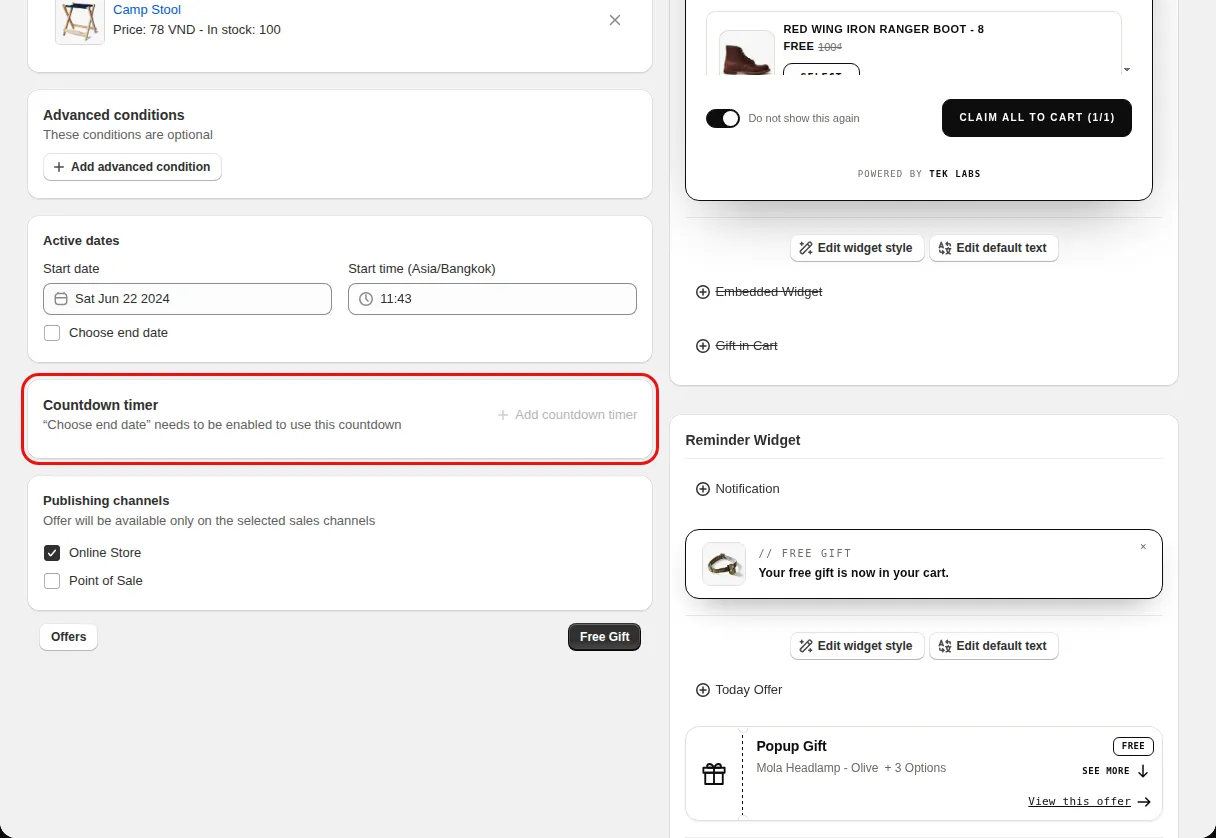Image resolution: width=1216 pixels, height=838 pixels.
Task: Open the Start time field
Action: pyautogui.click(x=492, y=299)
